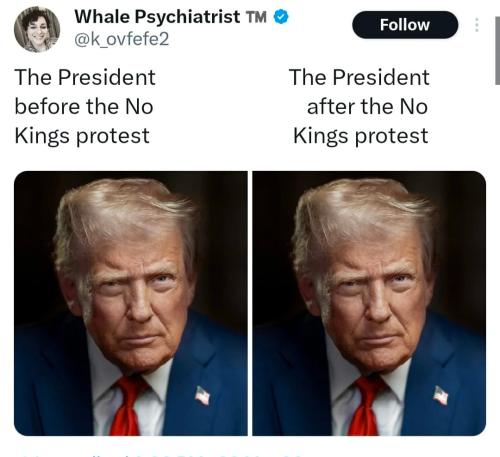This screenshot has height=457, width=500.
Task: Click the flag lapel pin in left photo
Action: pos(202,395)
